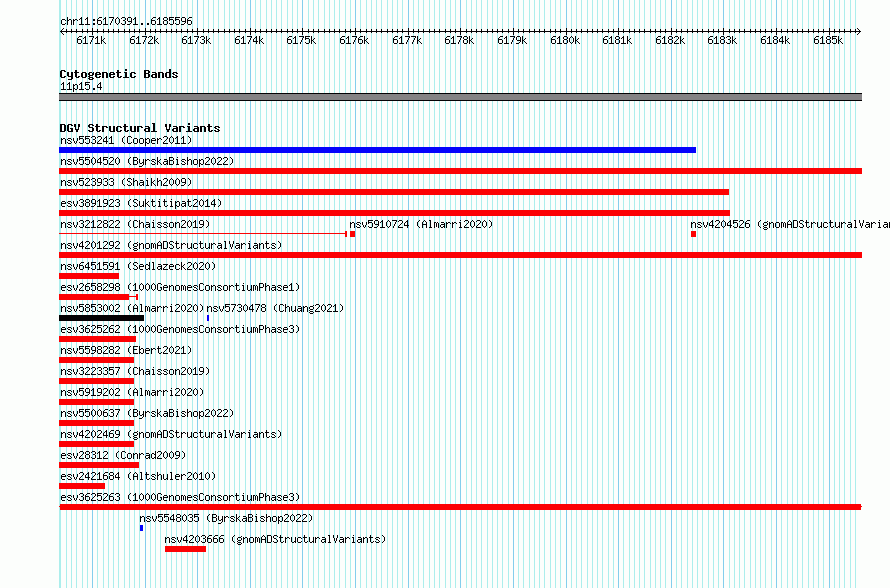This screenshot has height=588, width=890.
Task: Click the small red marker under nsv5910724
Action: [x=352, y=234]
